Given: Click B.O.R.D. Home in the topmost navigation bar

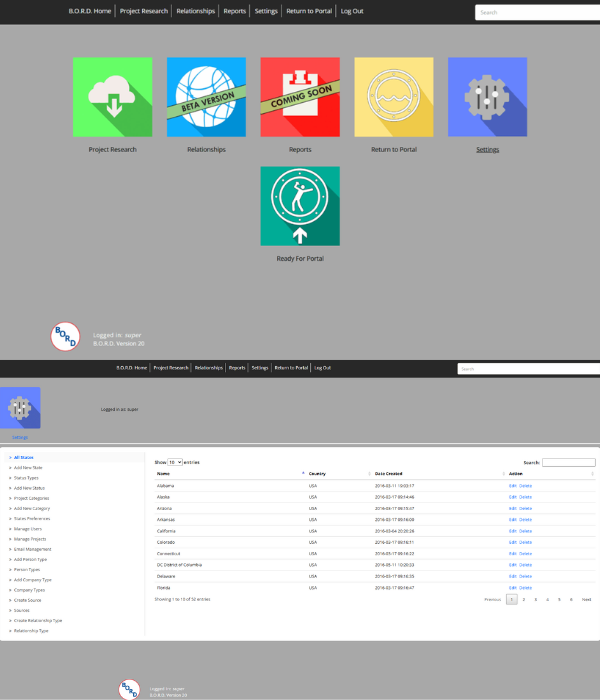Looking at the screenshot, I should pos(89,11).
